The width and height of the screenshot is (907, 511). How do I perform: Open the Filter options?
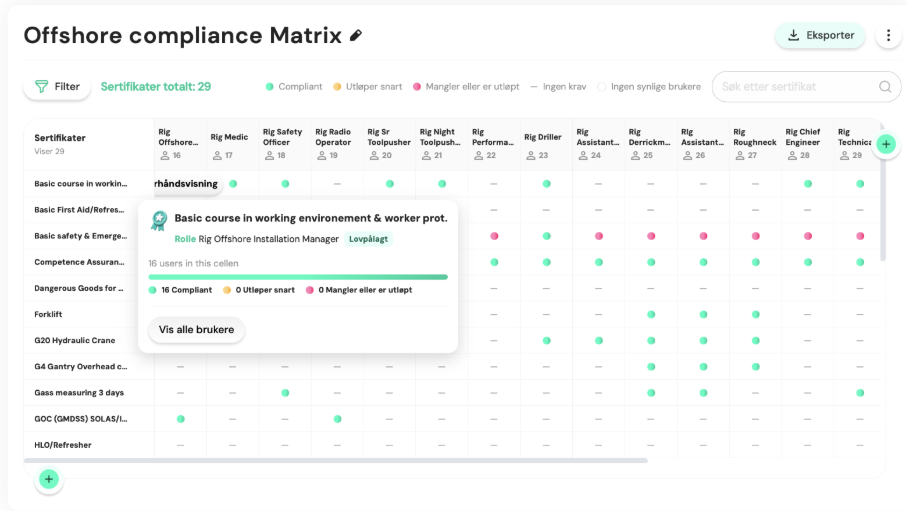[x=57, y=87]
